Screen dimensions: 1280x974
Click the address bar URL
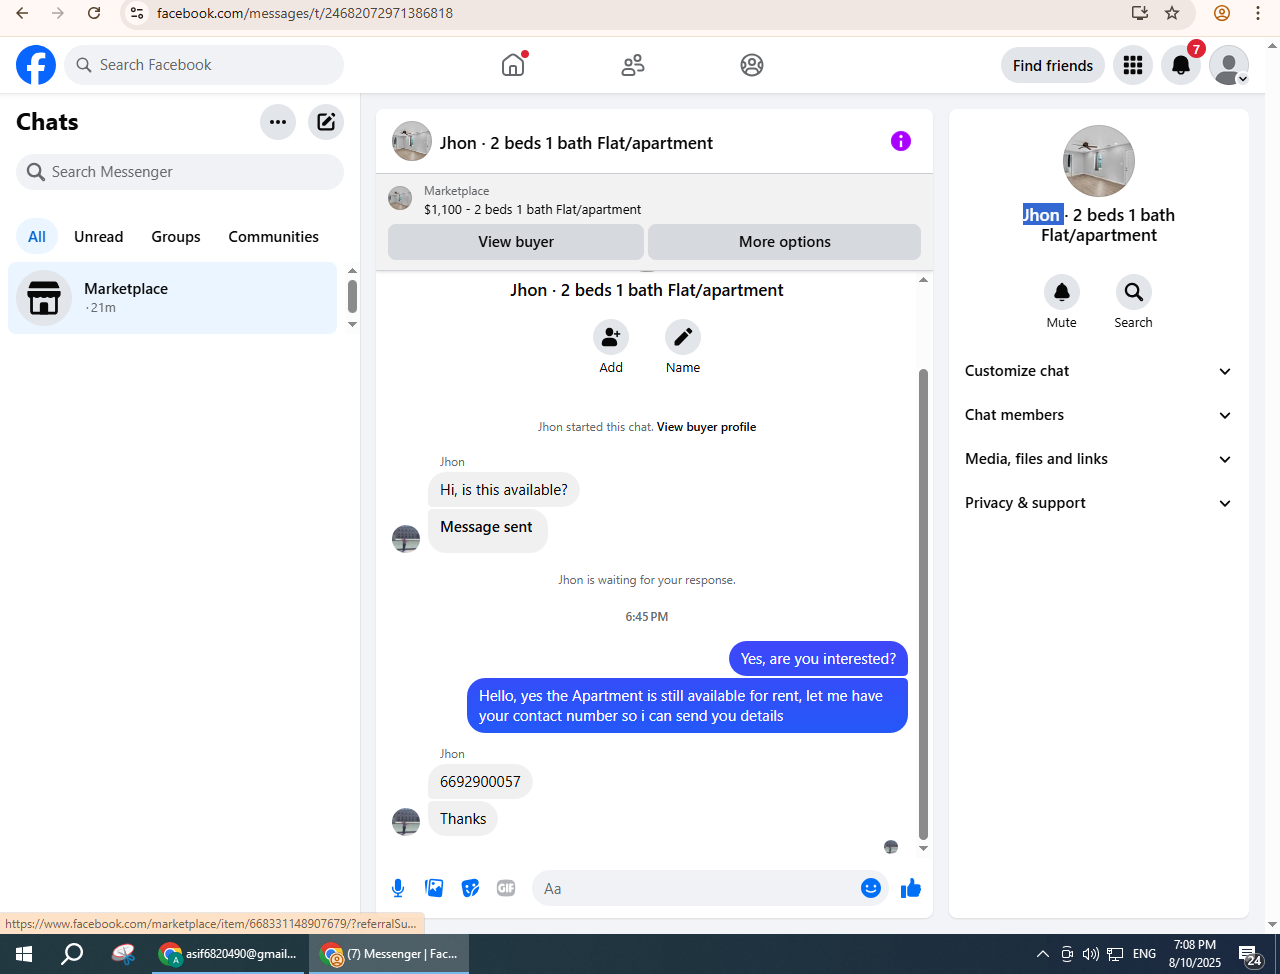click(x=305, y=13)
